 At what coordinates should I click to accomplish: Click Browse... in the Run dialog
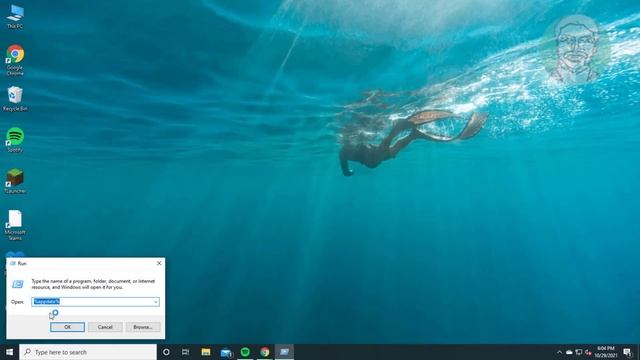click(x=143, y=327)
